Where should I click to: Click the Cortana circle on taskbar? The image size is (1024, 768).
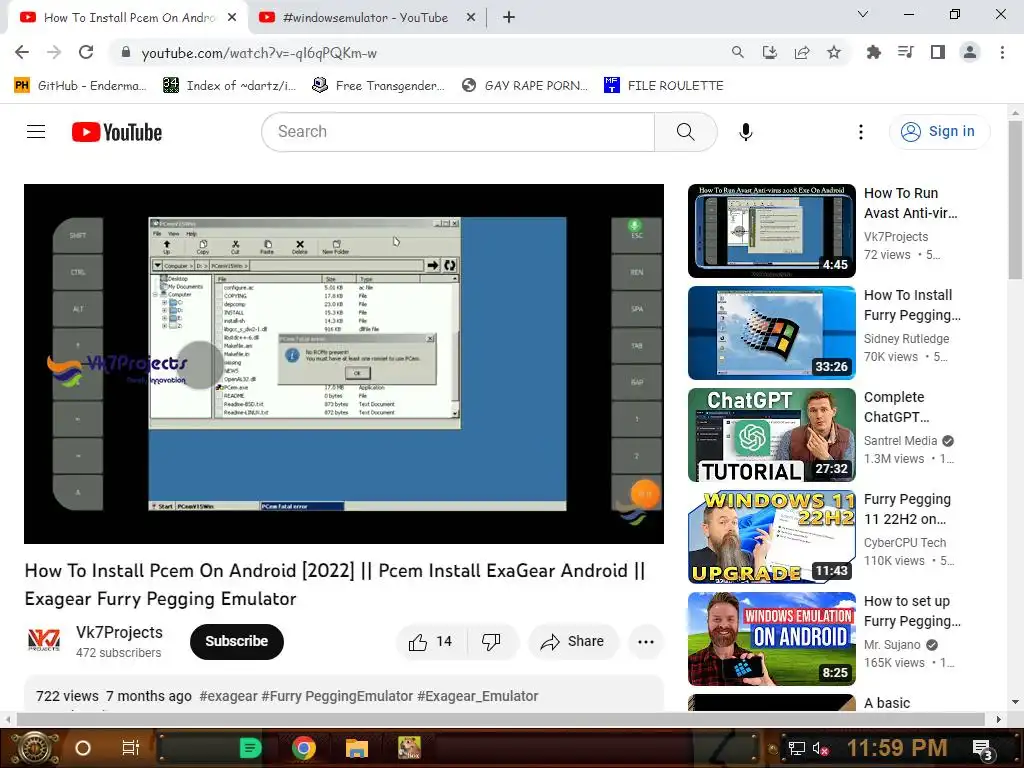tap(83, 748)
